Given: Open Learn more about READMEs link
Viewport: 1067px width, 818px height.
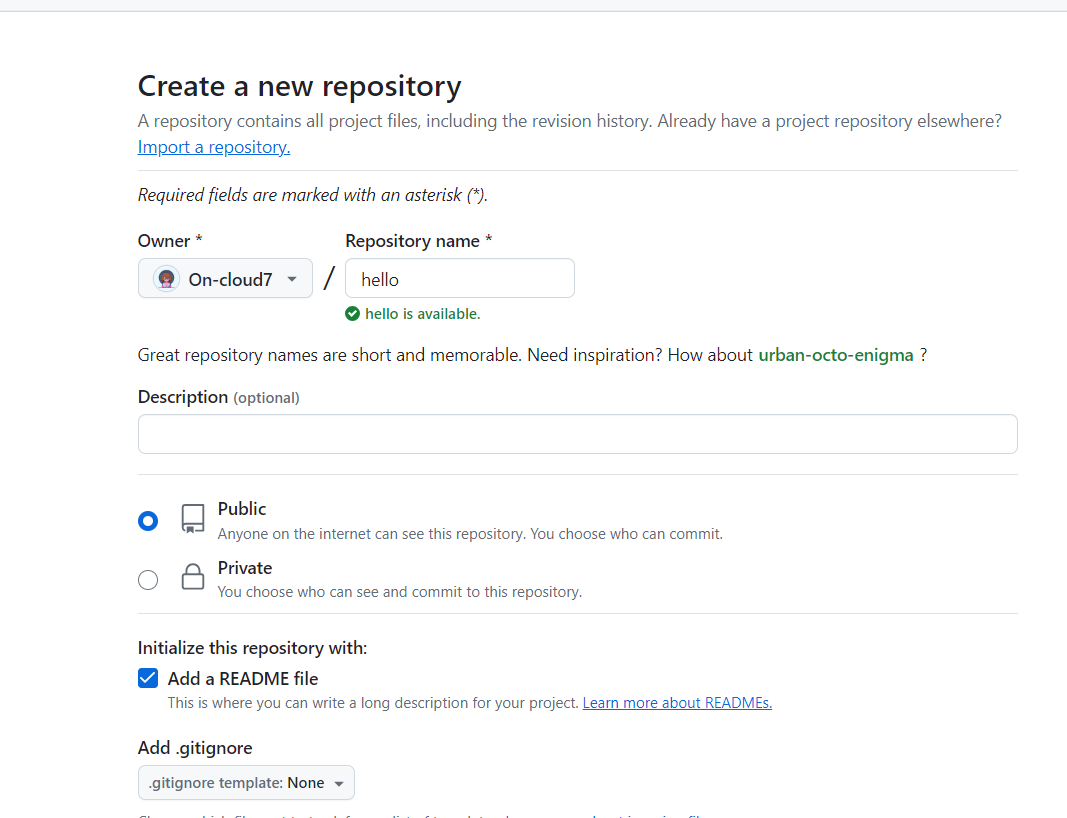Looking at the screenshot, I should [x=677, y=703].
